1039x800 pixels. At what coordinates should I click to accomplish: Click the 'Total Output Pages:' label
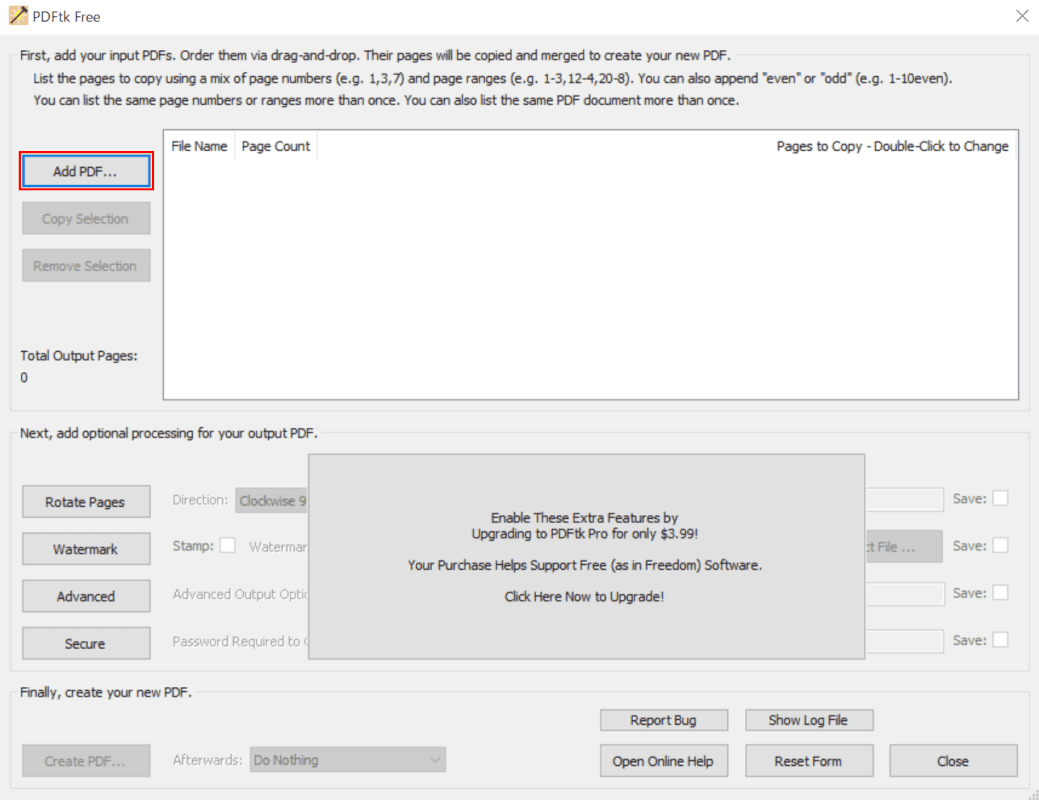[79, 355]
